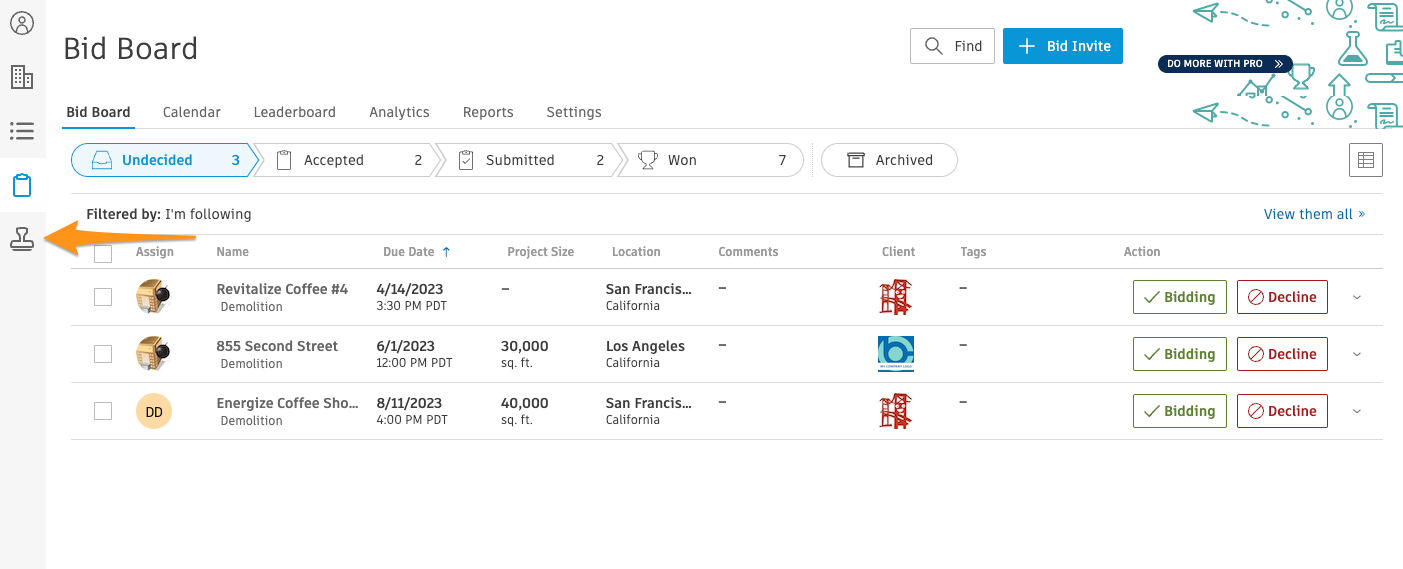Viewport: 1403px width, 569px height.
Task: Click the list icon in left sidebar
Action: point(21,131)
